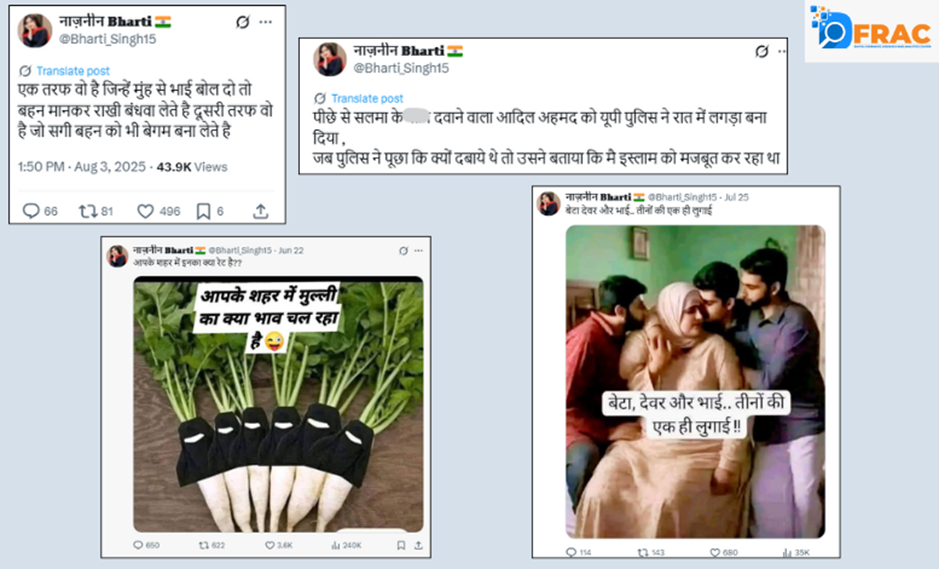Click the reply icon with 66 comments
The width and height of the screenshot is (939, 569).
tap(31, 211)
